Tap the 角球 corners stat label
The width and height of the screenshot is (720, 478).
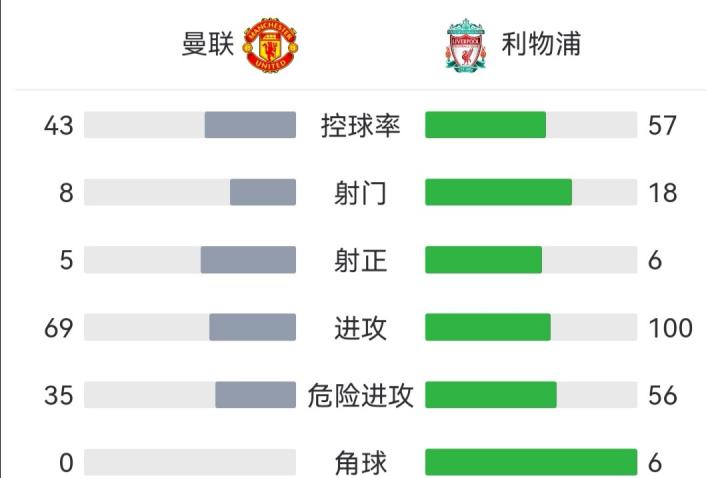360,462
